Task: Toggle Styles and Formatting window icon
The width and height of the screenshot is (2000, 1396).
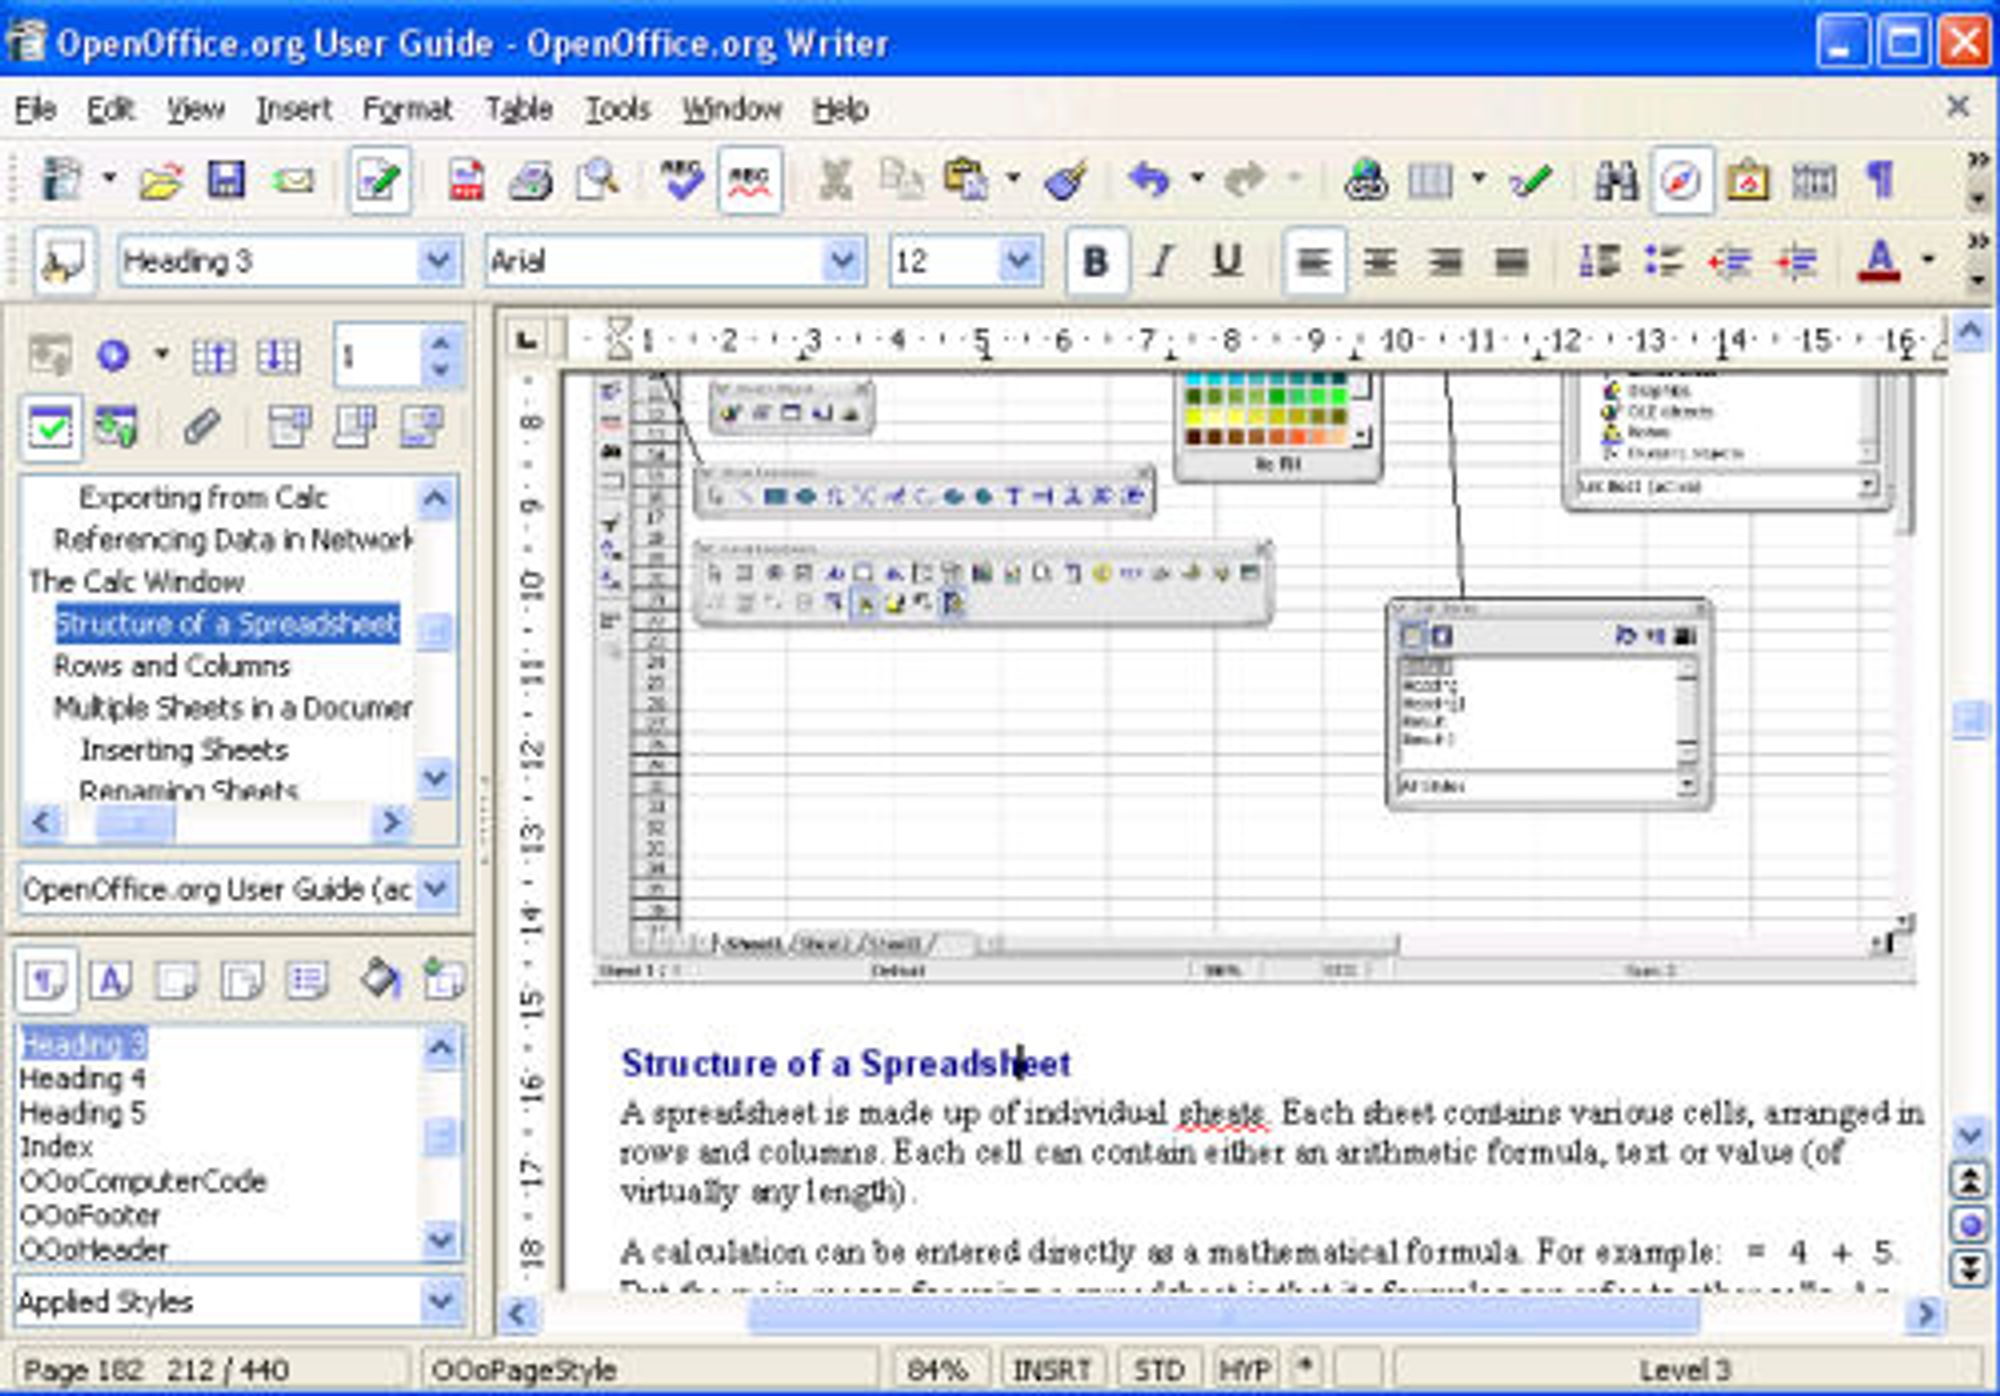Action: 64,262
